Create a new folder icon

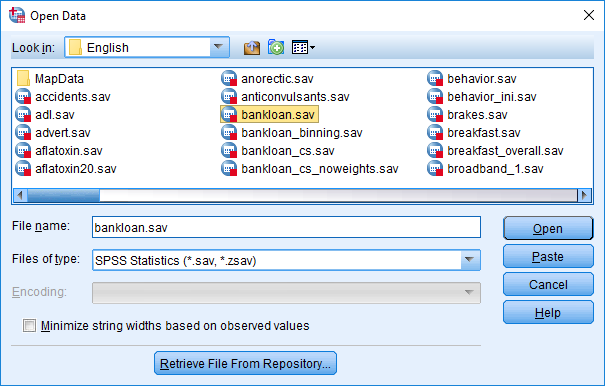click(276, 47)
